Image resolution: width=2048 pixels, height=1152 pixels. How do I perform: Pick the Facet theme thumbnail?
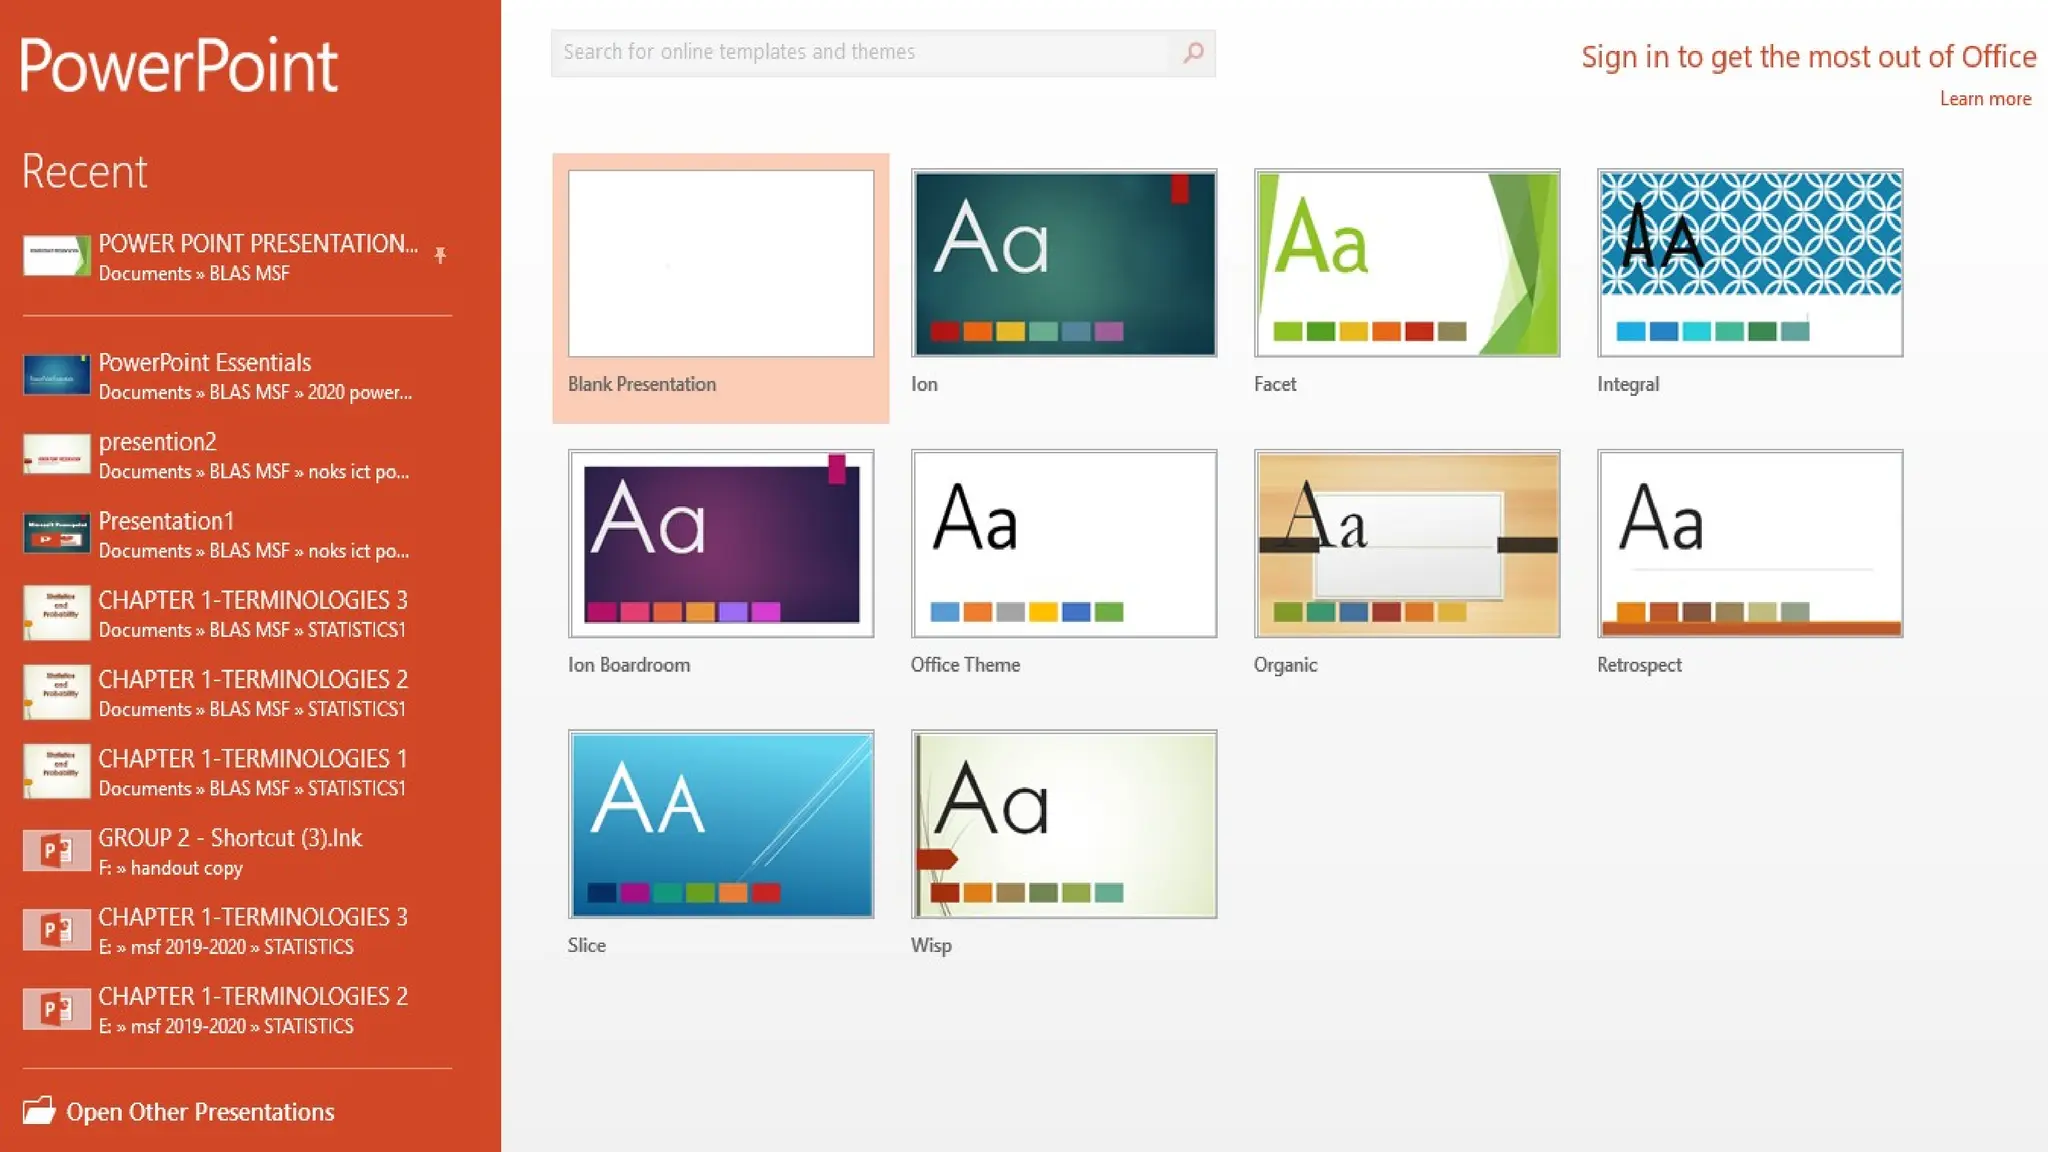(x=1406, y=264)
